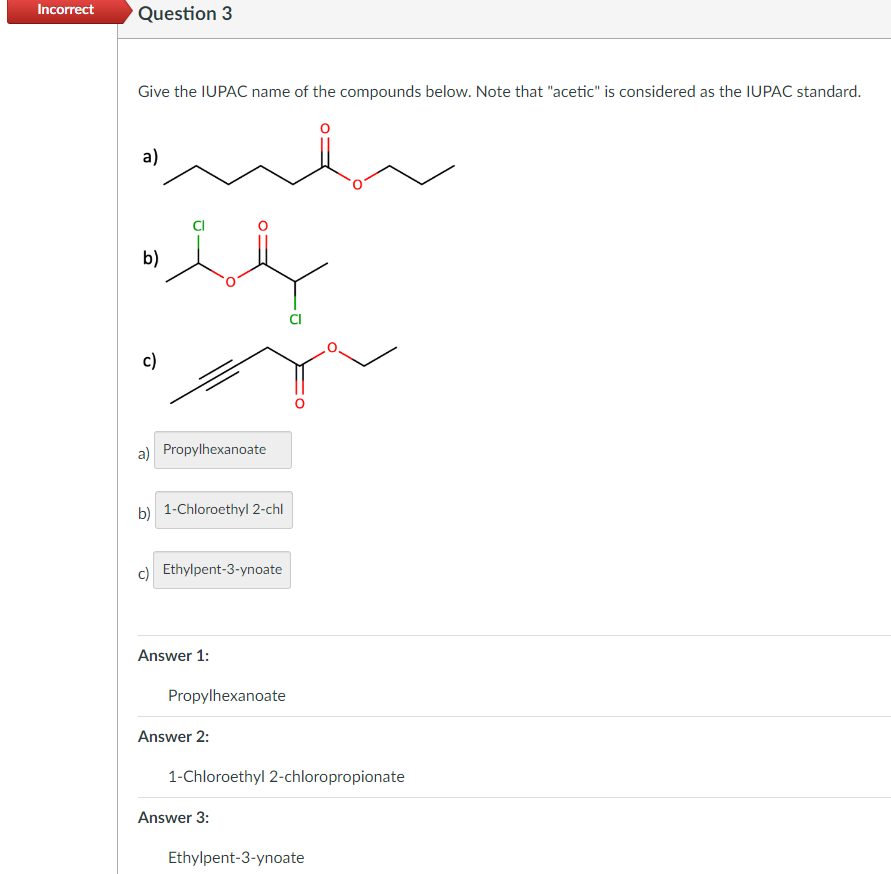Click the Incorrect status flag
Screen dimensions: 891x874
point(63,10)
